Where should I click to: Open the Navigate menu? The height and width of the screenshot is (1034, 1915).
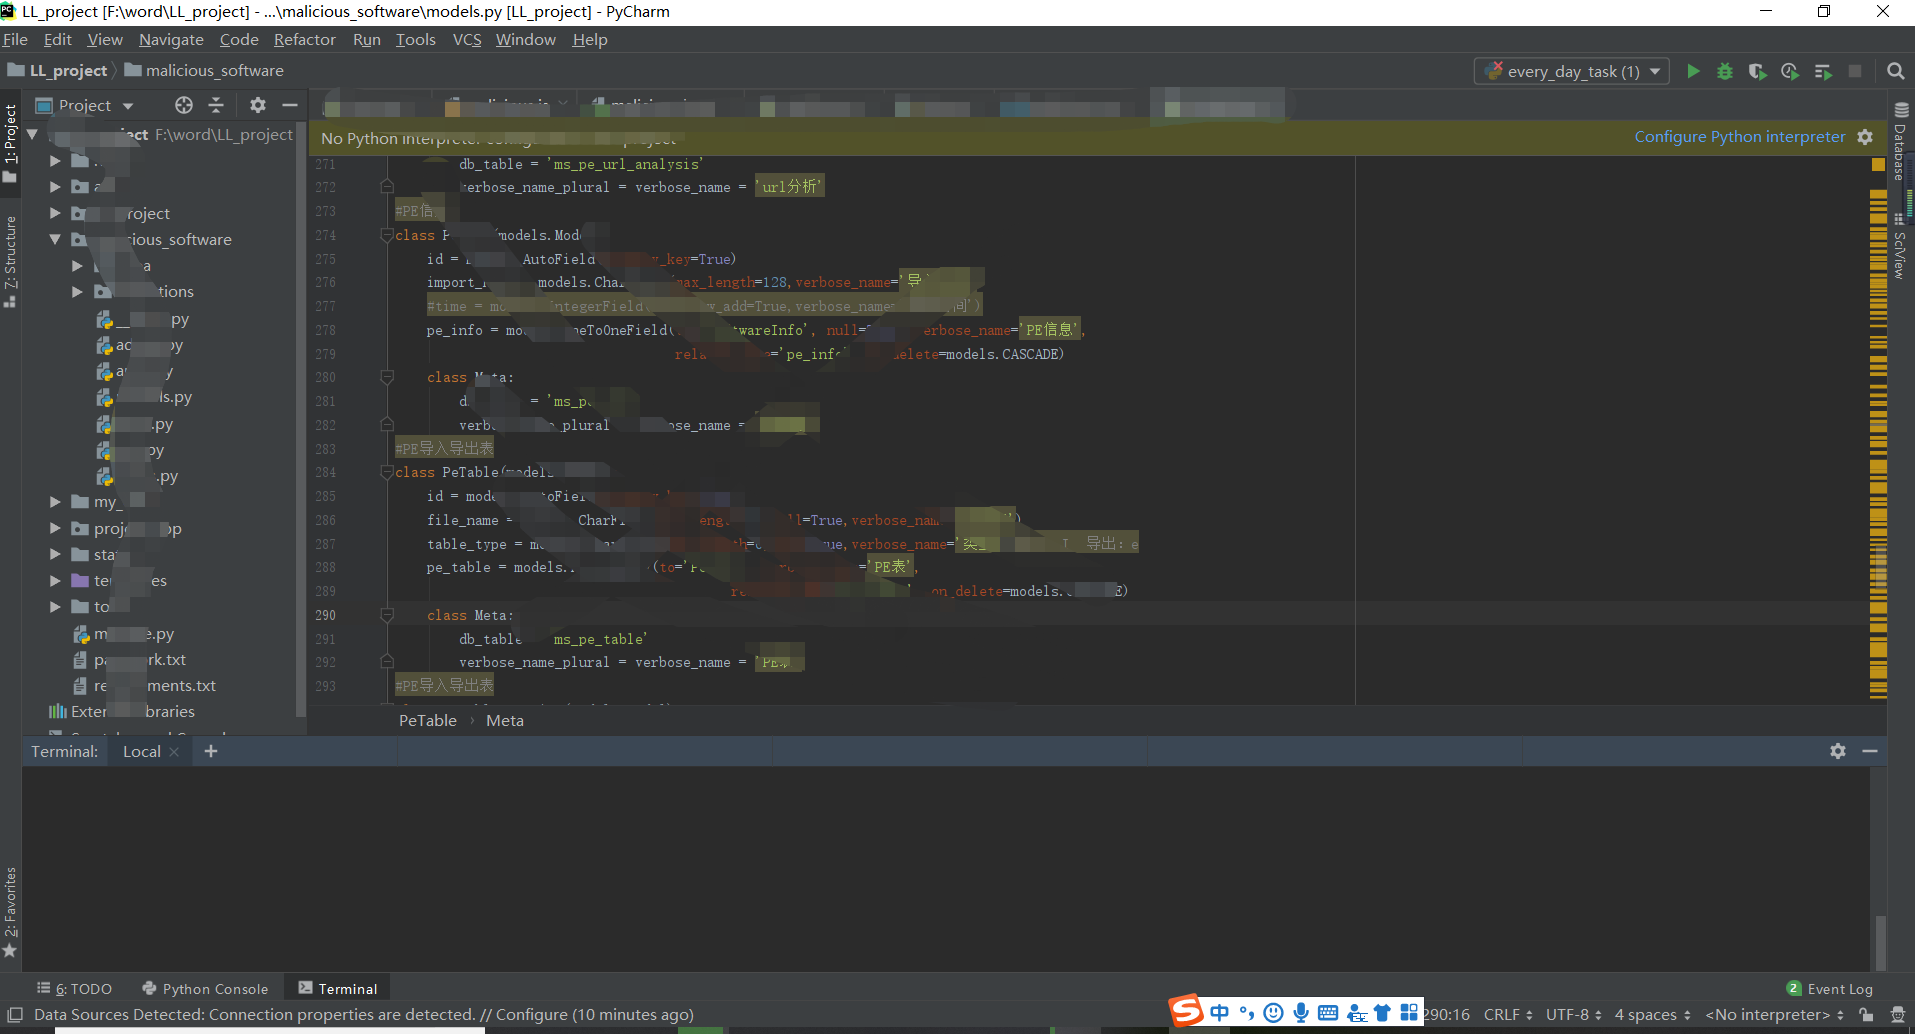coord(171,39)
